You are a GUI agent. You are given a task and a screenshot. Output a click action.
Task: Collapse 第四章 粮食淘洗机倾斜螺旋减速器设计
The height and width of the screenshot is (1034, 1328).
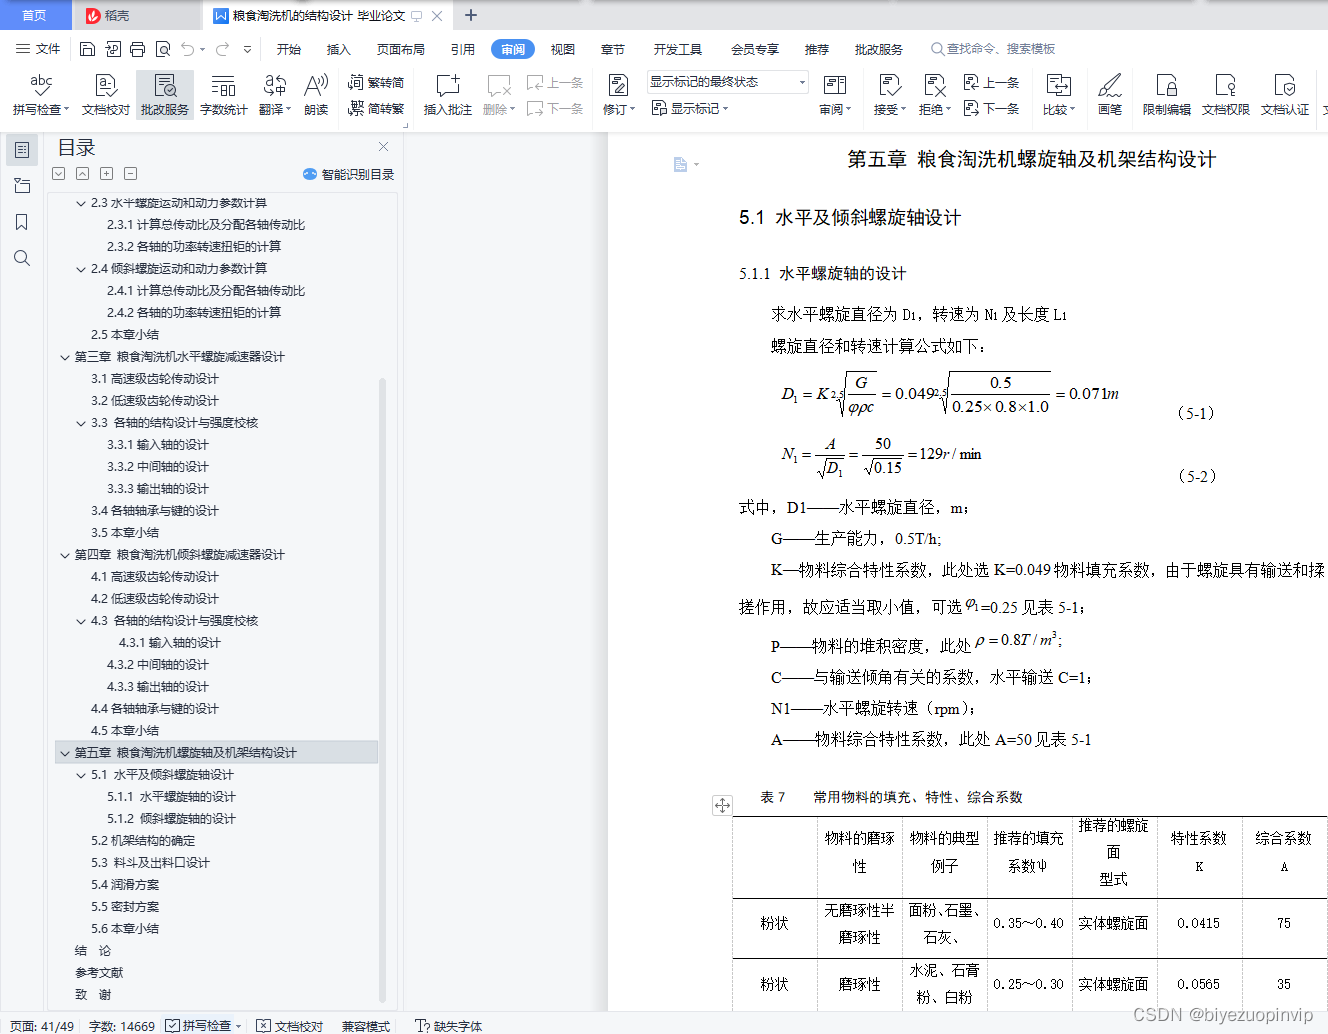65,555
